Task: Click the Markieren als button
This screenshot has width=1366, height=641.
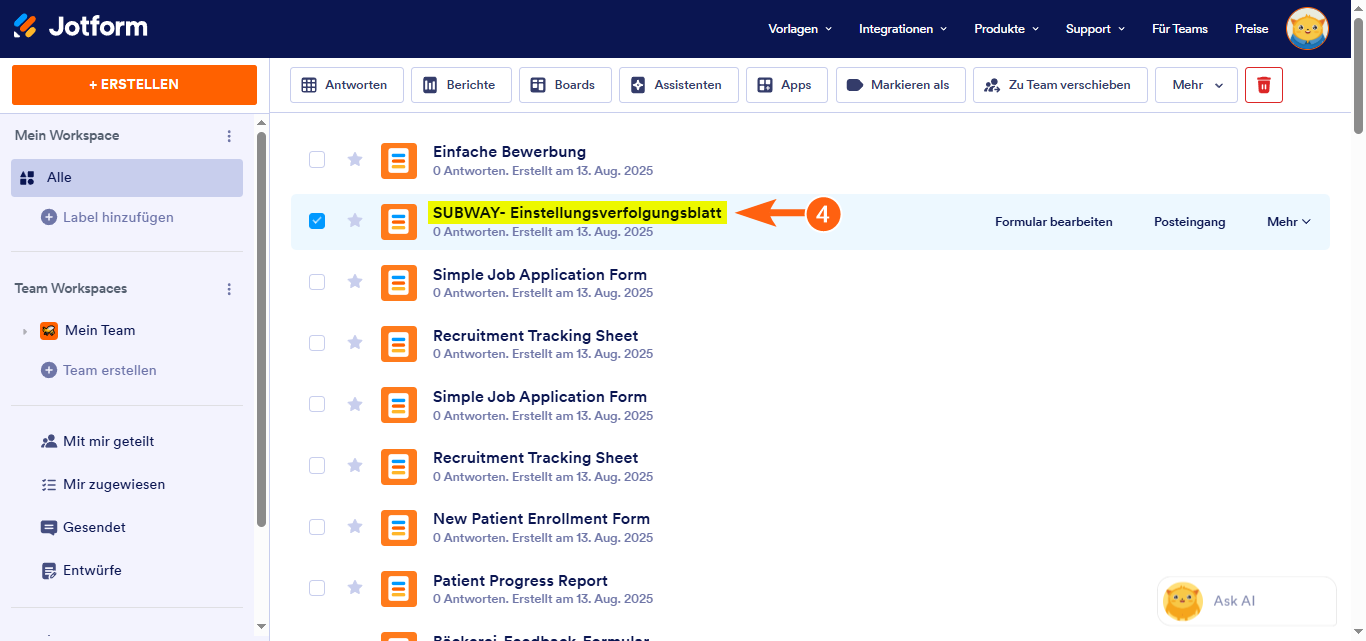Action: coord(900,85)
